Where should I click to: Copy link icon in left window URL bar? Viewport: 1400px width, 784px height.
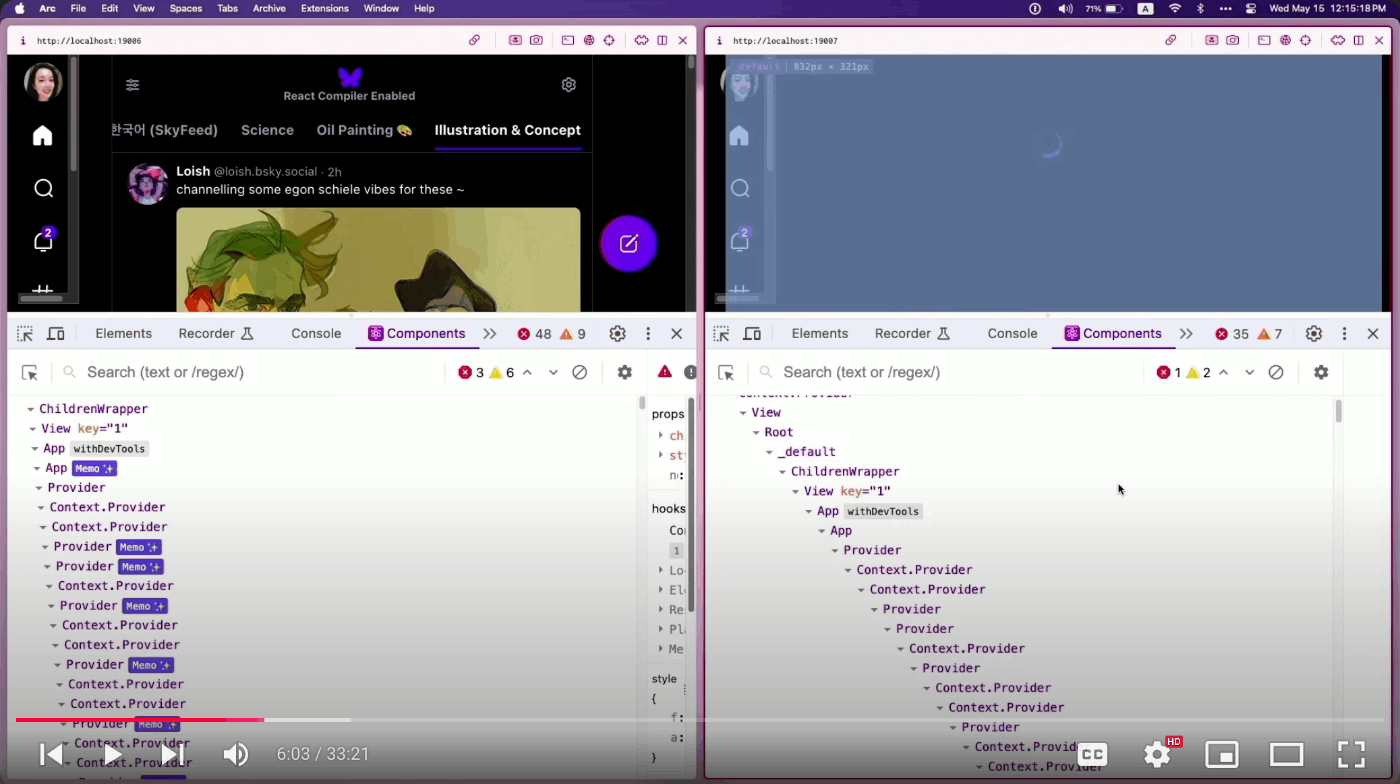click(x=474, y=40)
